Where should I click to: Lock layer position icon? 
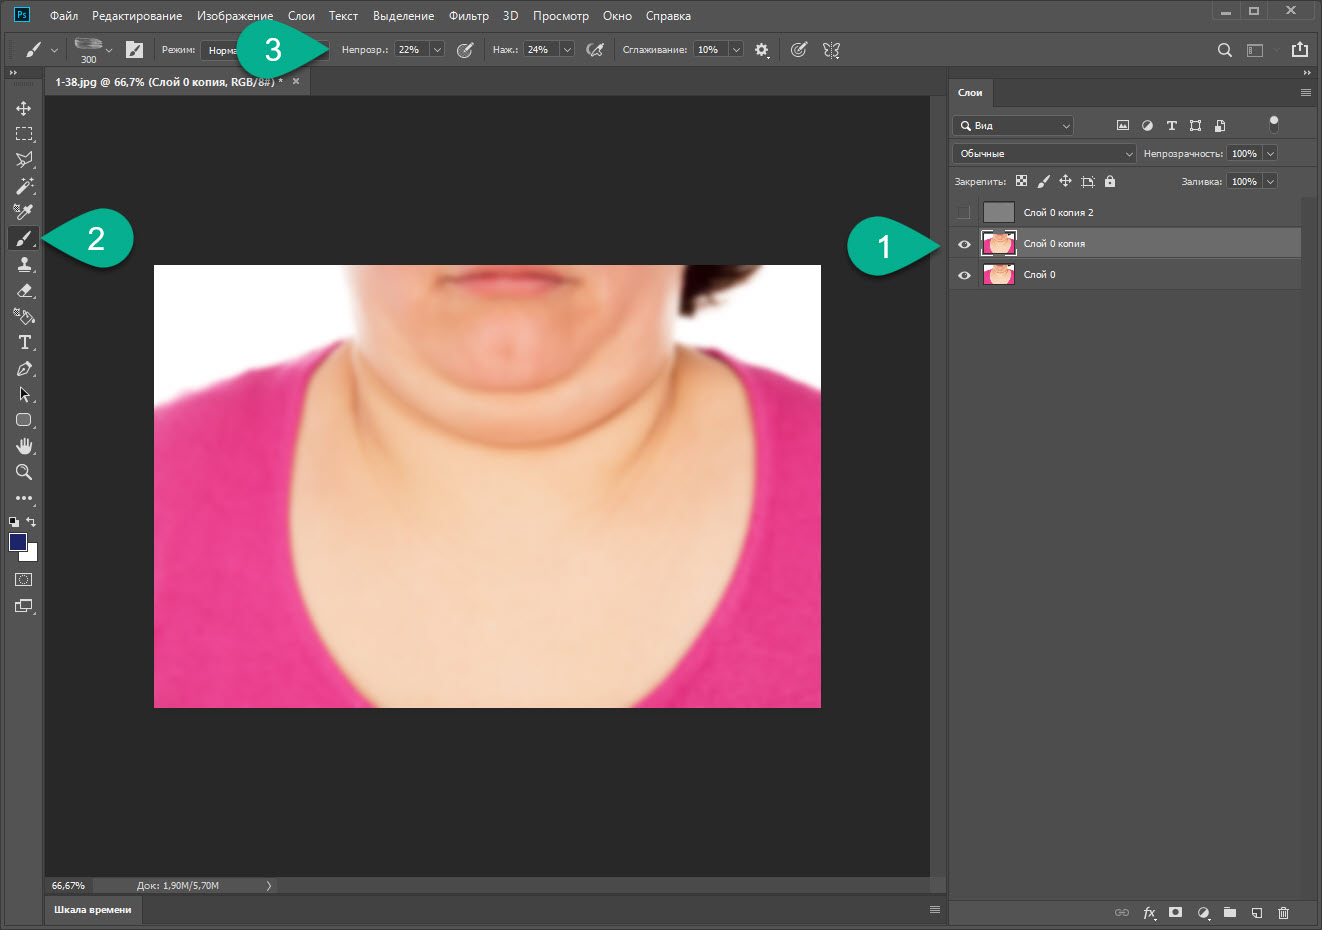1065,181
